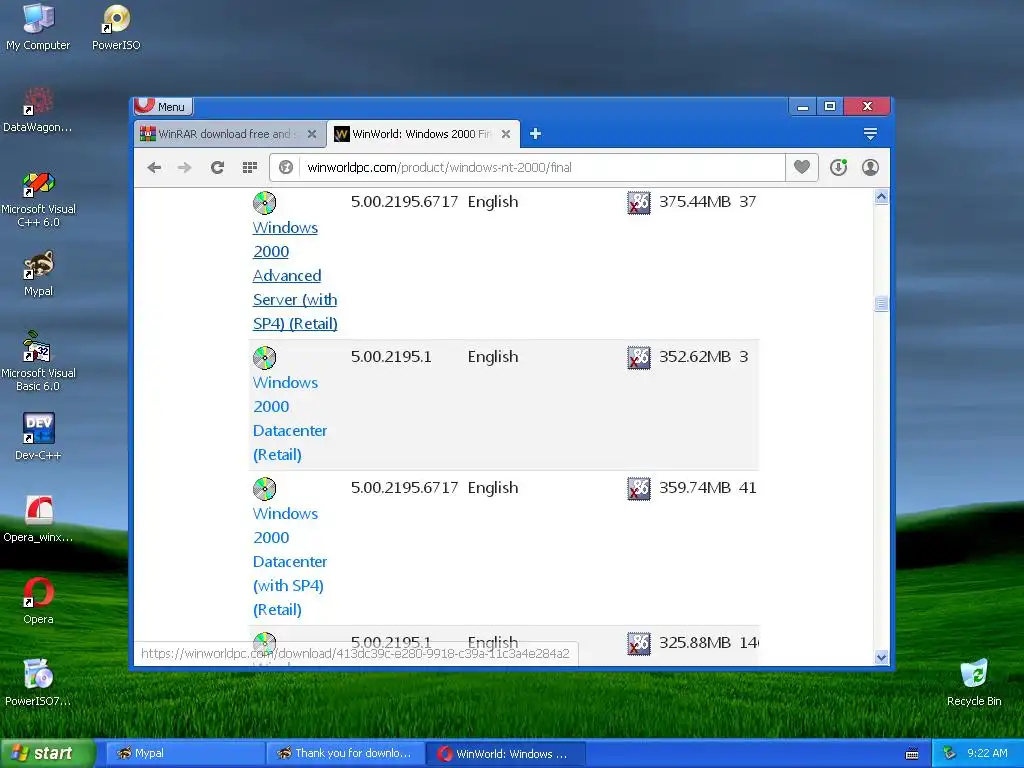The height and width of the screenshot is (768, 1024).
Task: Click the keyboard icon in taskbar
Action: (912, 754)
